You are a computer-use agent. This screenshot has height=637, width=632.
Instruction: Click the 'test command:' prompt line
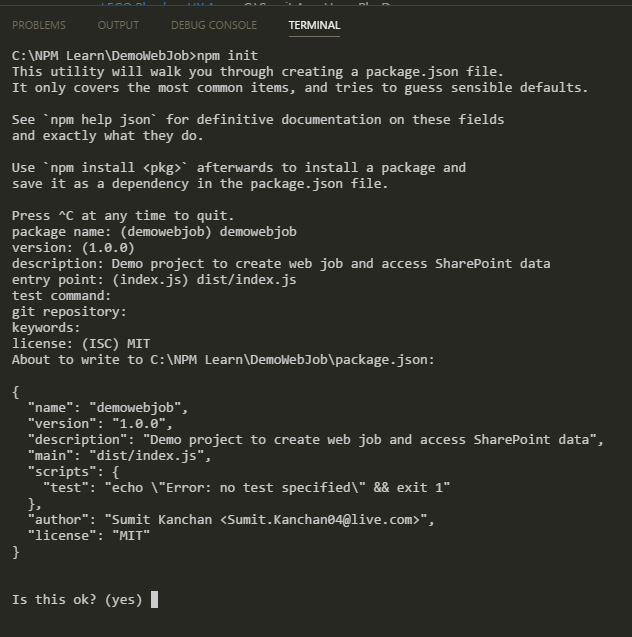[62, 296]
